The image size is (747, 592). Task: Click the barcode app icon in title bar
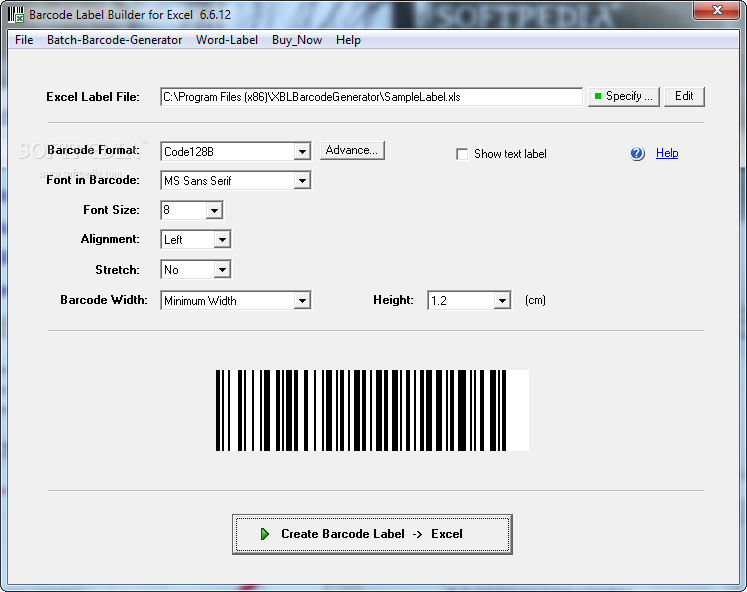pyautogui.click(x=16, y=14)
